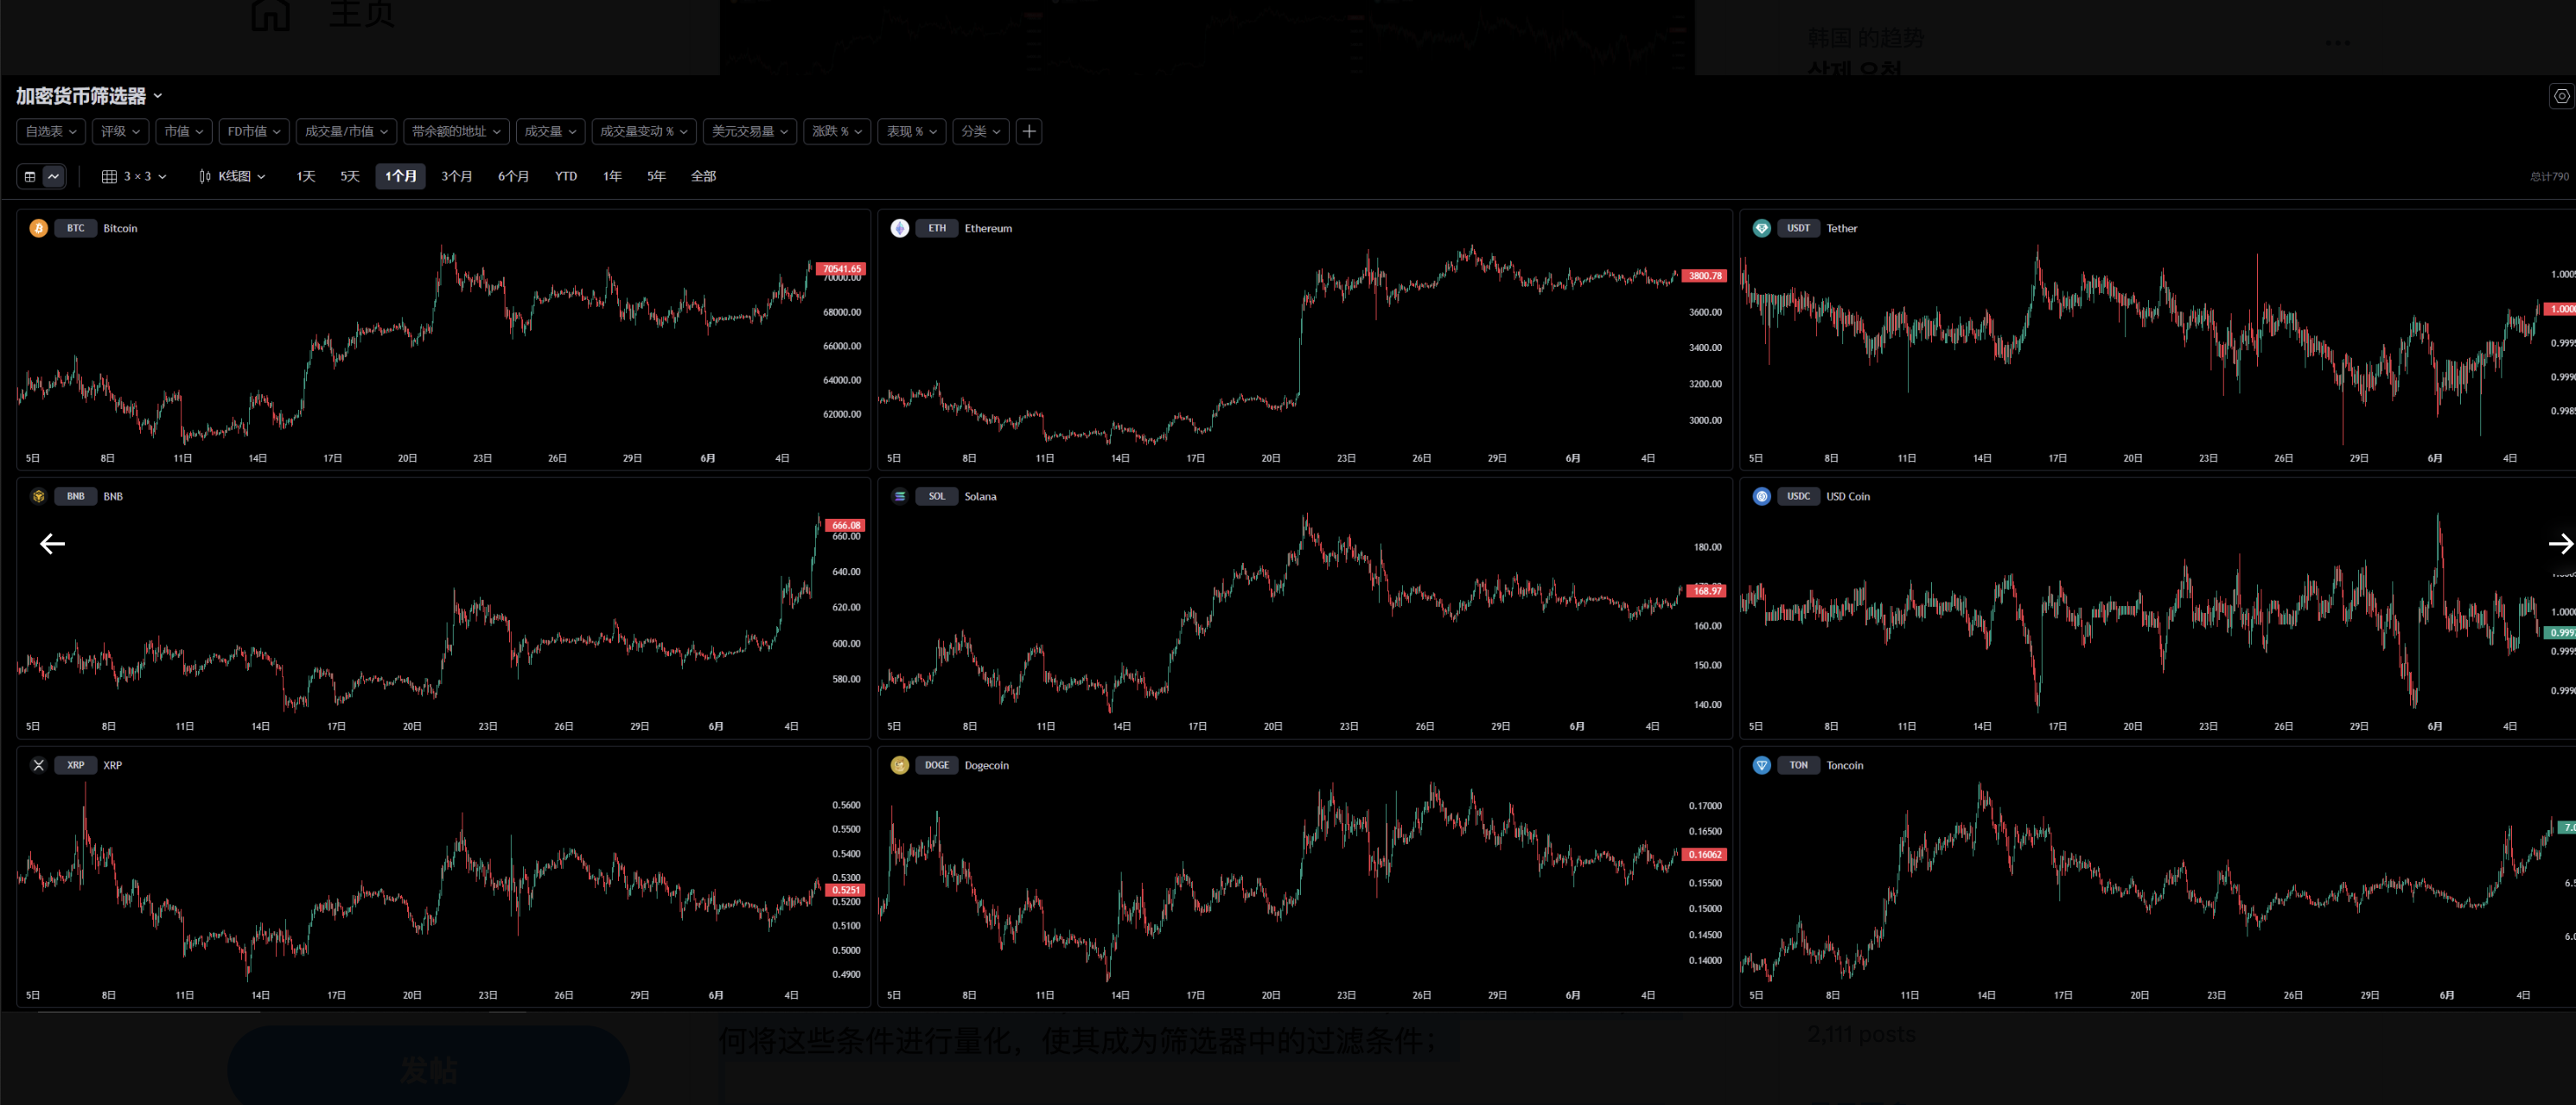
Task: Click the Dogecoin coin icon
Action: (x=900, y=765)
